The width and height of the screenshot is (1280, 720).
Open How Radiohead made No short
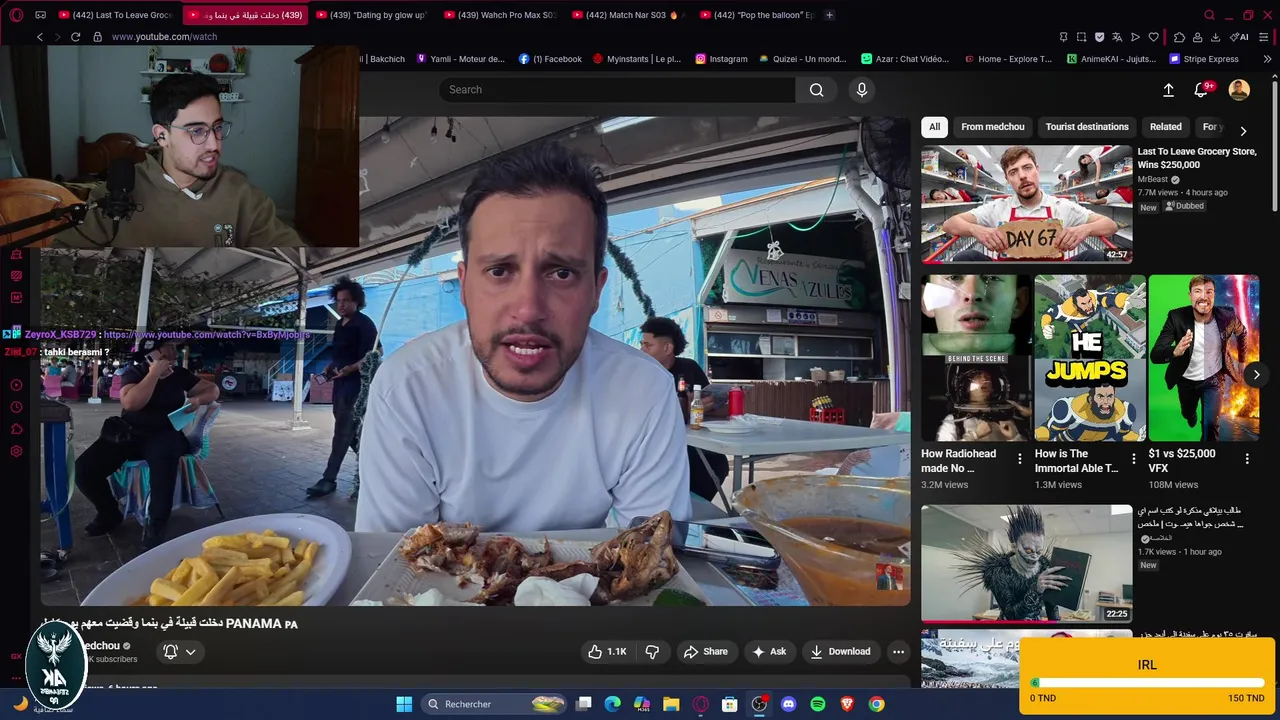tap(975, 358)
